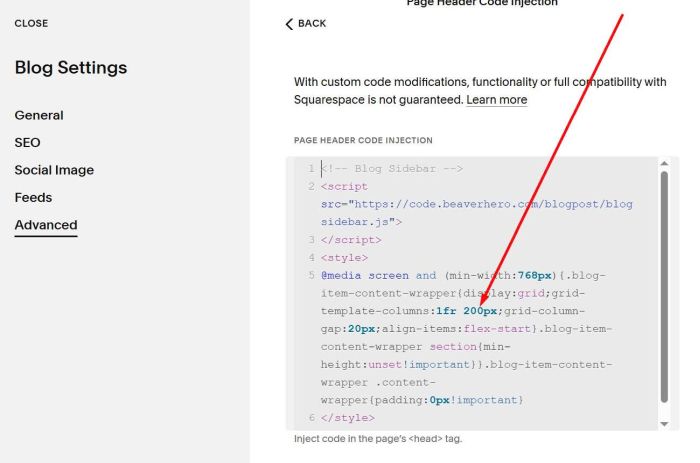Click the unset!important min-height value

pos(419,364)
